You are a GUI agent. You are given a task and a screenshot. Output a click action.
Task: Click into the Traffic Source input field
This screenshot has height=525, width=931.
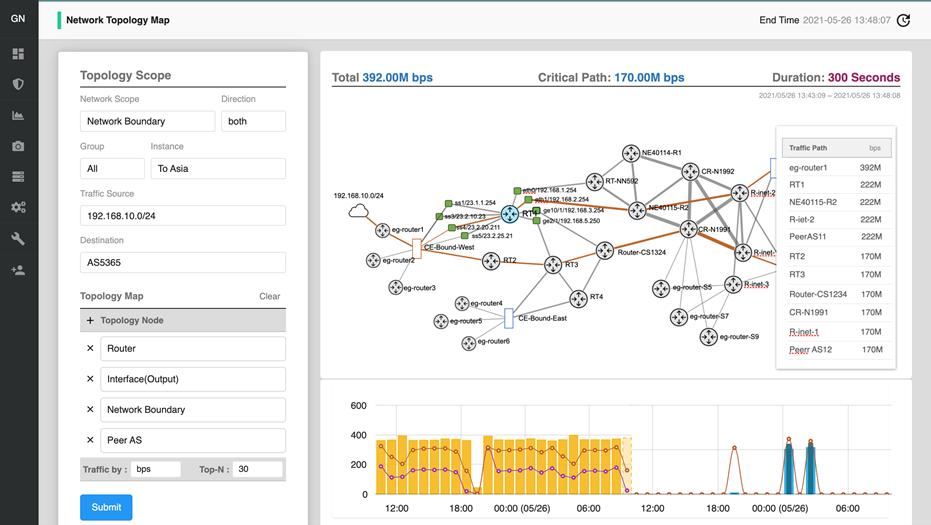click(x=182, y=215)
